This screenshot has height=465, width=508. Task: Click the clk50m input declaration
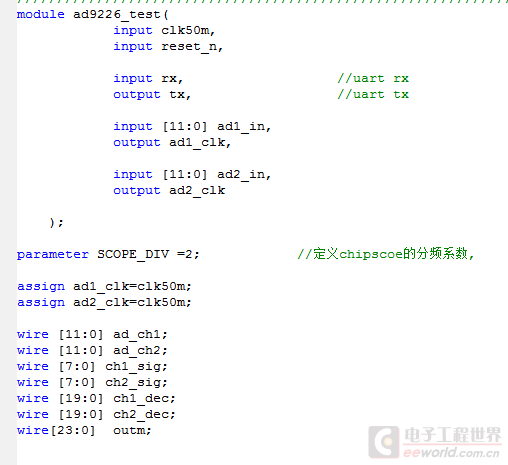164,31
